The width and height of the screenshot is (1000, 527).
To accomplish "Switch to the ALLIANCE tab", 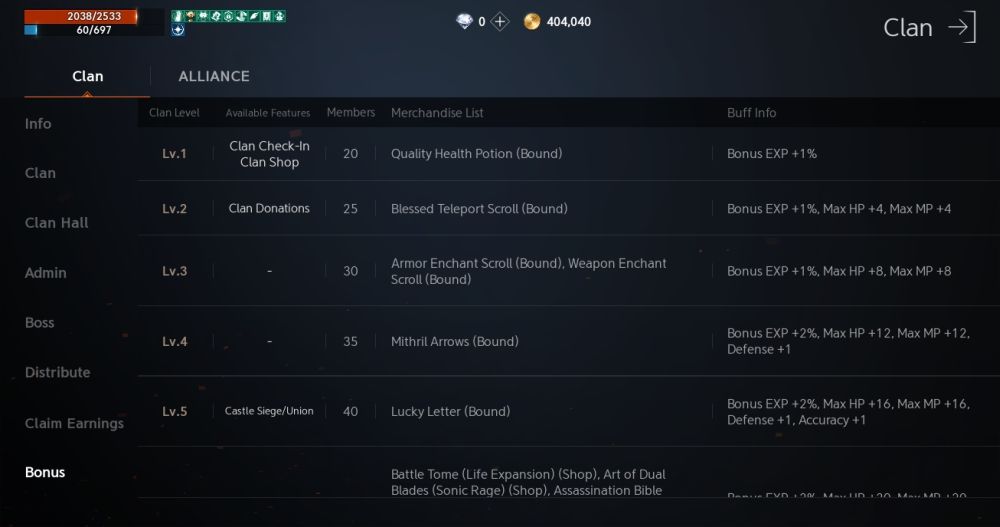I will click(214, 76).
